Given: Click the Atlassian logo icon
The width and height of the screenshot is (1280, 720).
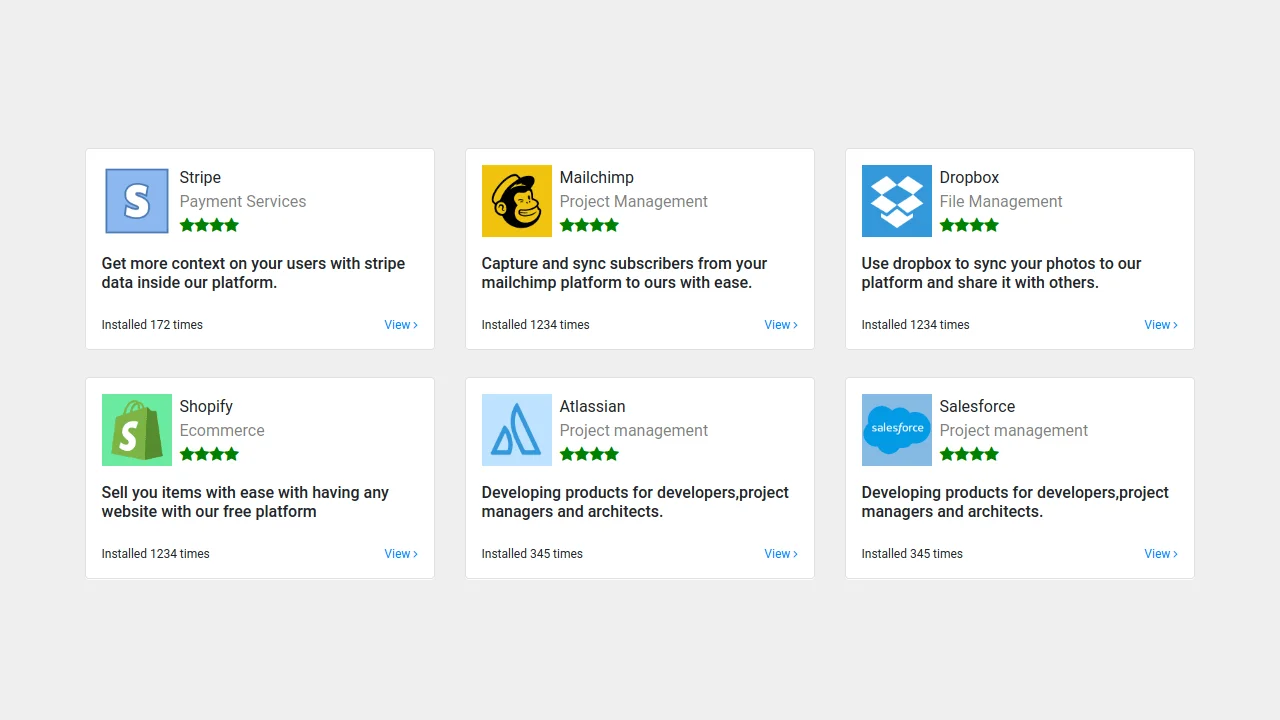Looking at the screenshot, I should point(516,429).
